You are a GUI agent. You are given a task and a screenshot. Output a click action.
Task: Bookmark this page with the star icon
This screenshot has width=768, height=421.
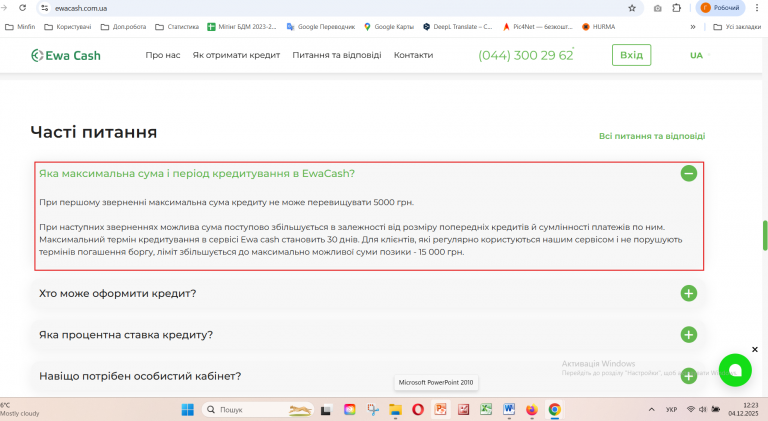[632, 8]
